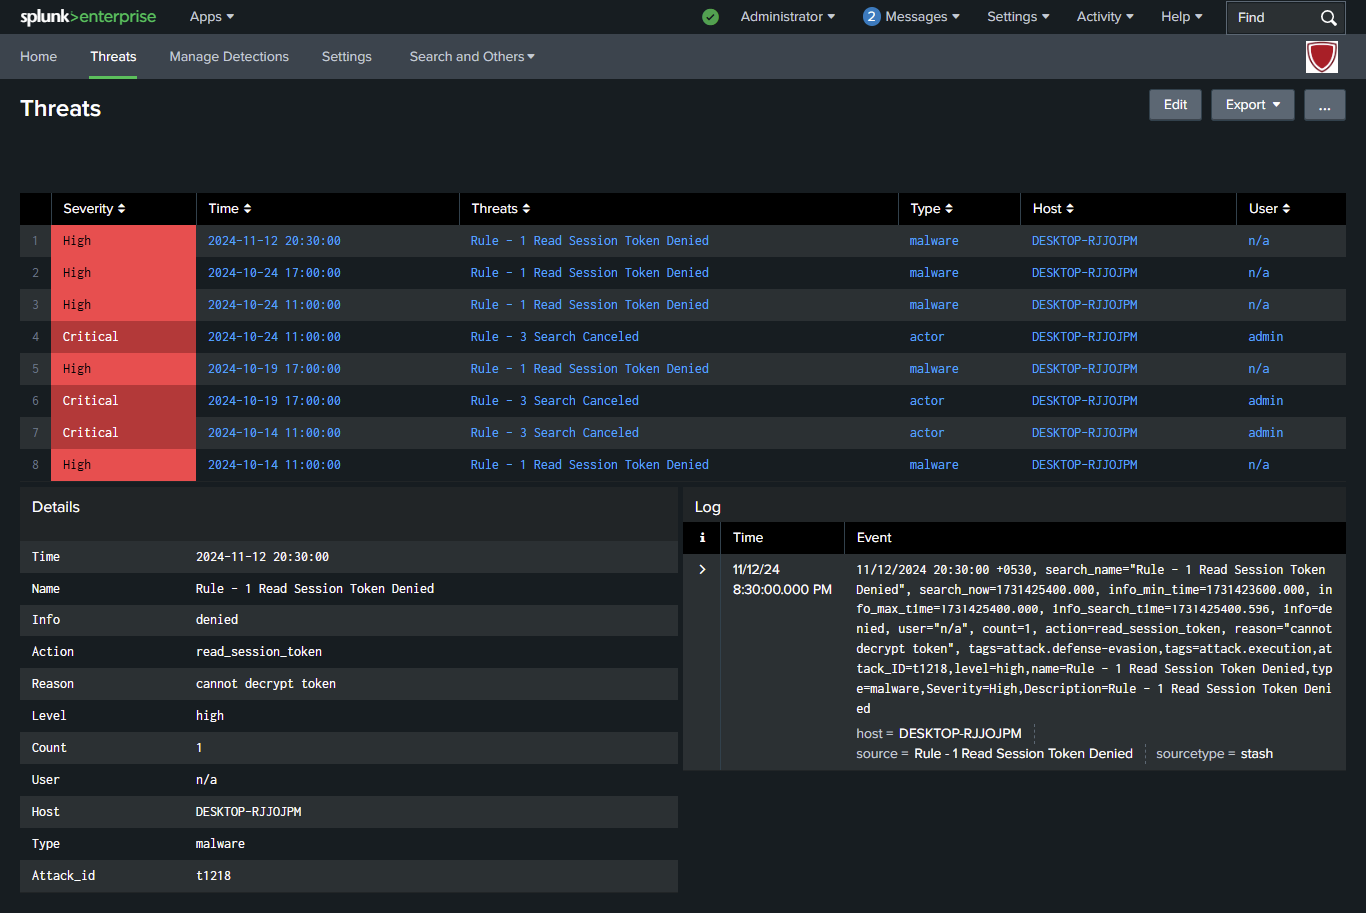Click admin user in row 7
The image size is (1366, 914).
1266,433
